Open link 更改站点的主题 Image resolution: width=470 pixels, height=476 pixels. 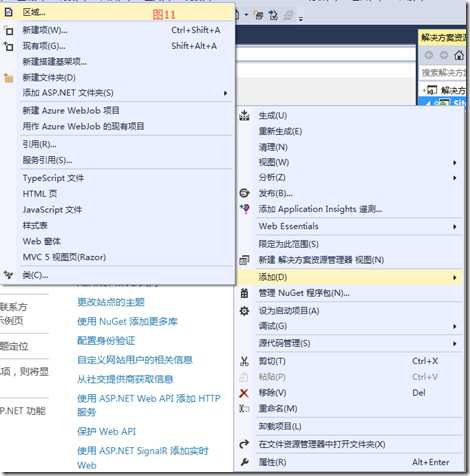(111, 302)
